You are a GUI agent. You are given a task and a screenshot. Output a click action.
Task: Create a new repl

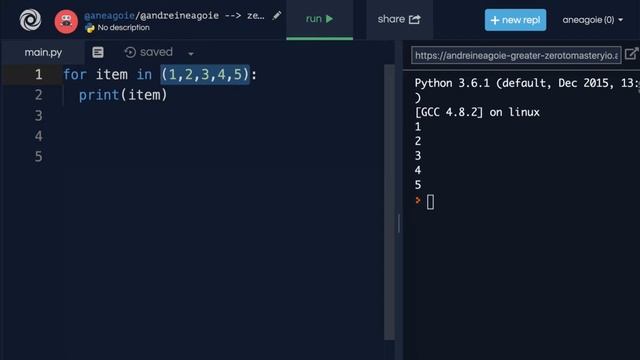[515, 20]
